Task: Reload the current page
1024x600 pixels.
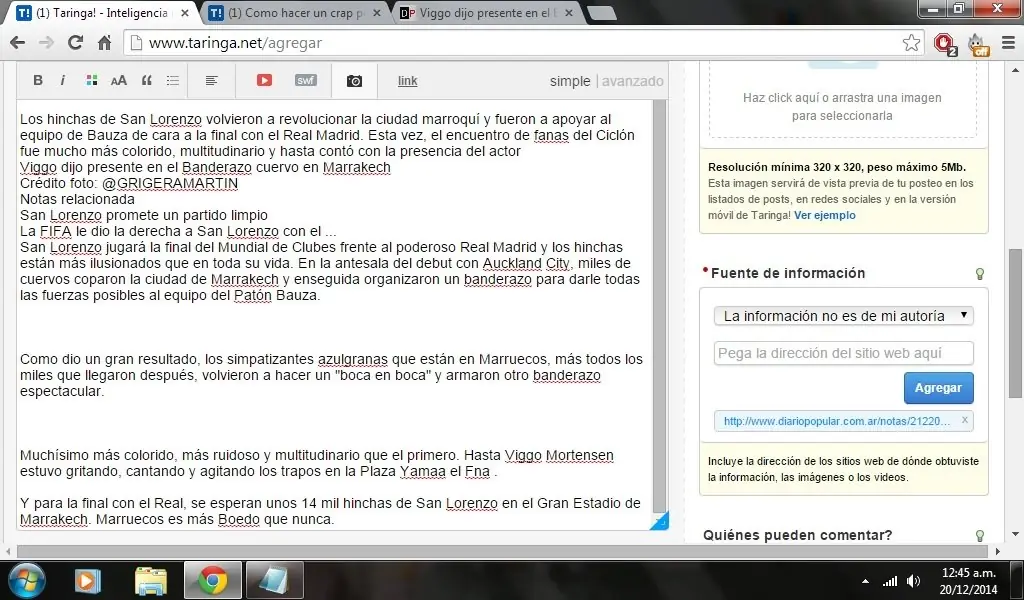Action: click(x=75, y=43)
